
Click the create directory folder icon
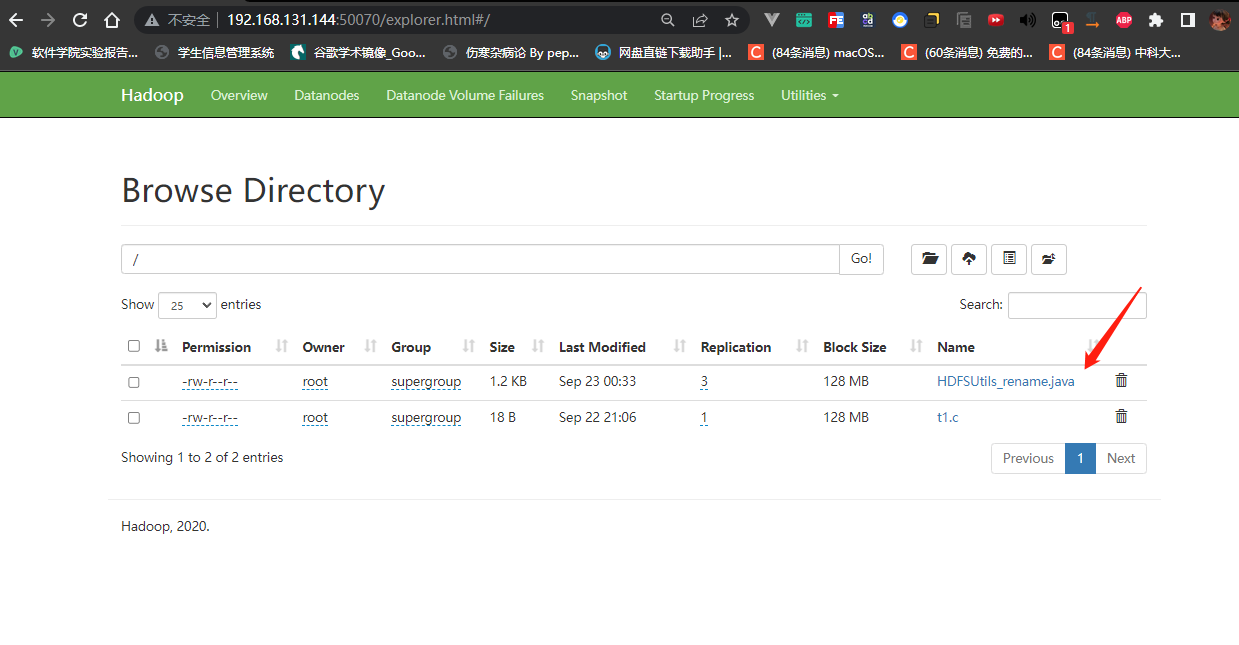[x=929, y=259]
